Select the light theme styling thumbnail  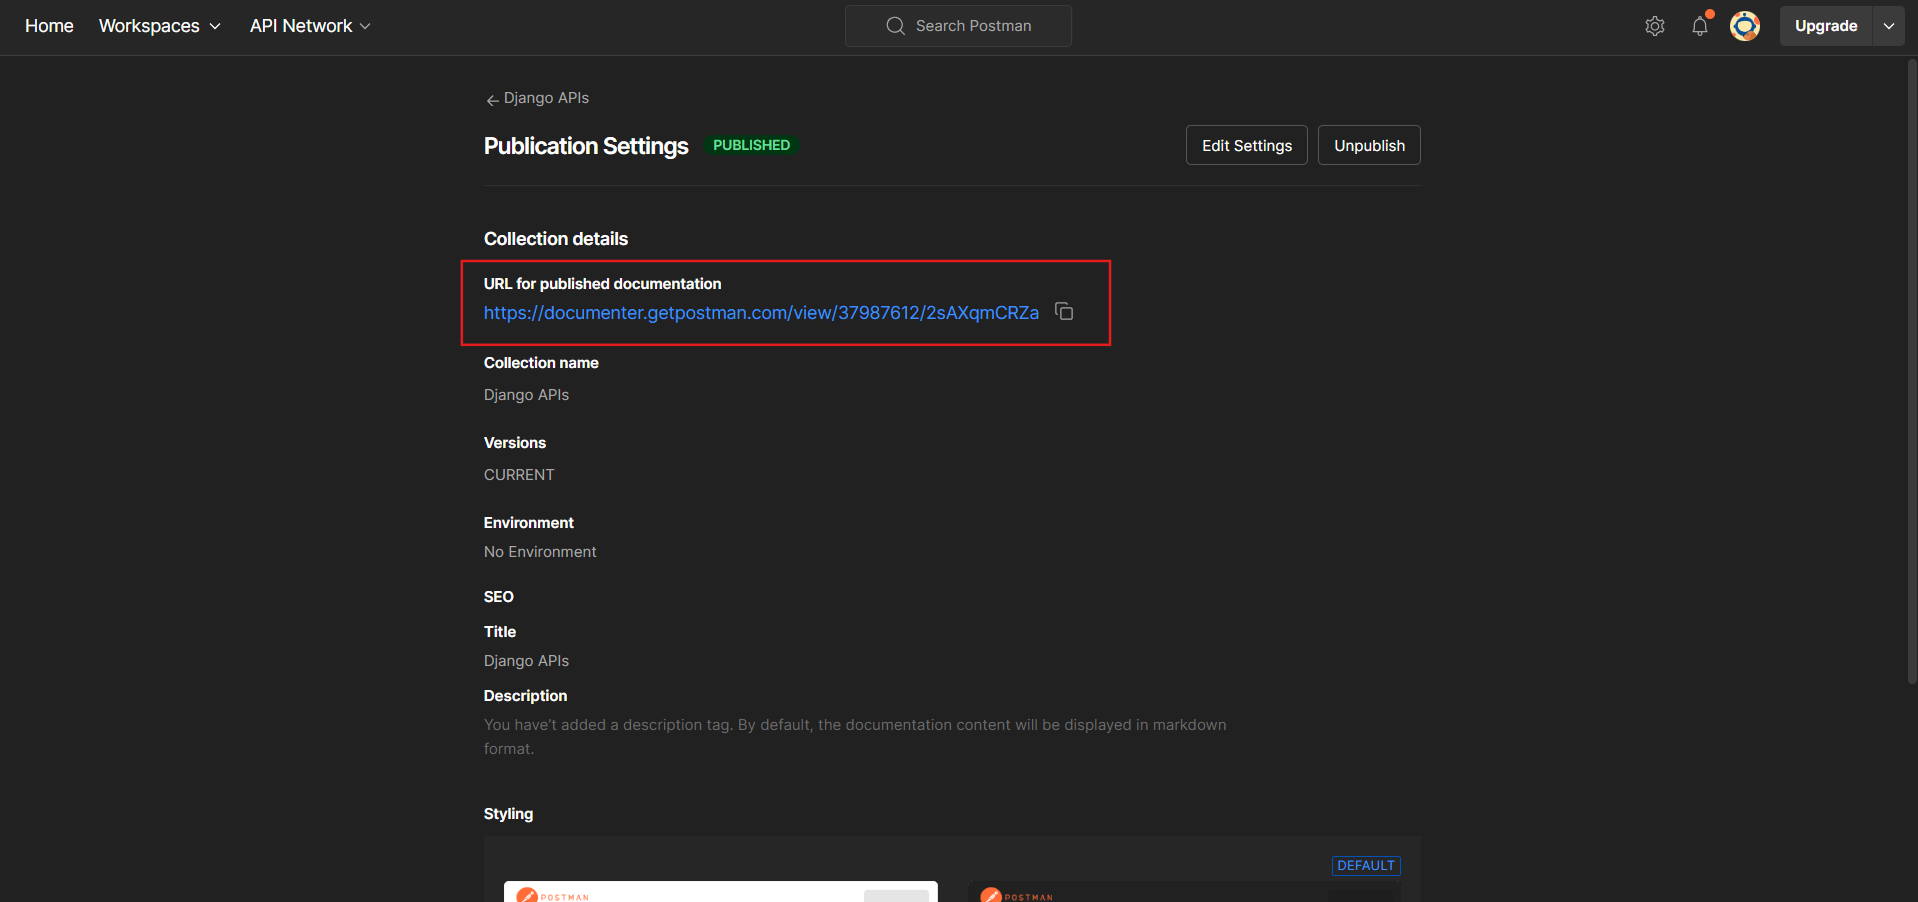[x=721, y=891]
